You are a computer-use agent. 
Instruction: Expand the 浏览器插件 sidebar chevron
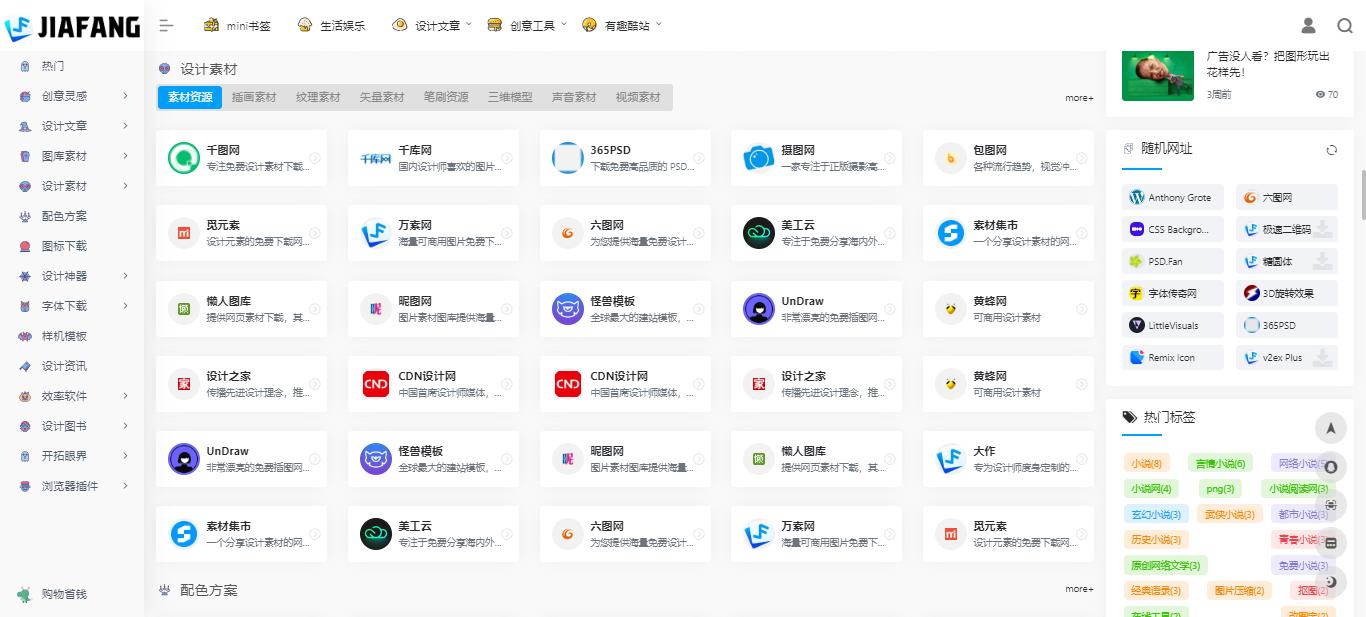point(125,486)
